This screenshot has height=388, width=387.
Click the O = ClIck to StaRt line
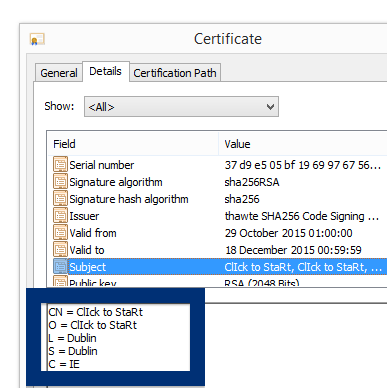92,325
